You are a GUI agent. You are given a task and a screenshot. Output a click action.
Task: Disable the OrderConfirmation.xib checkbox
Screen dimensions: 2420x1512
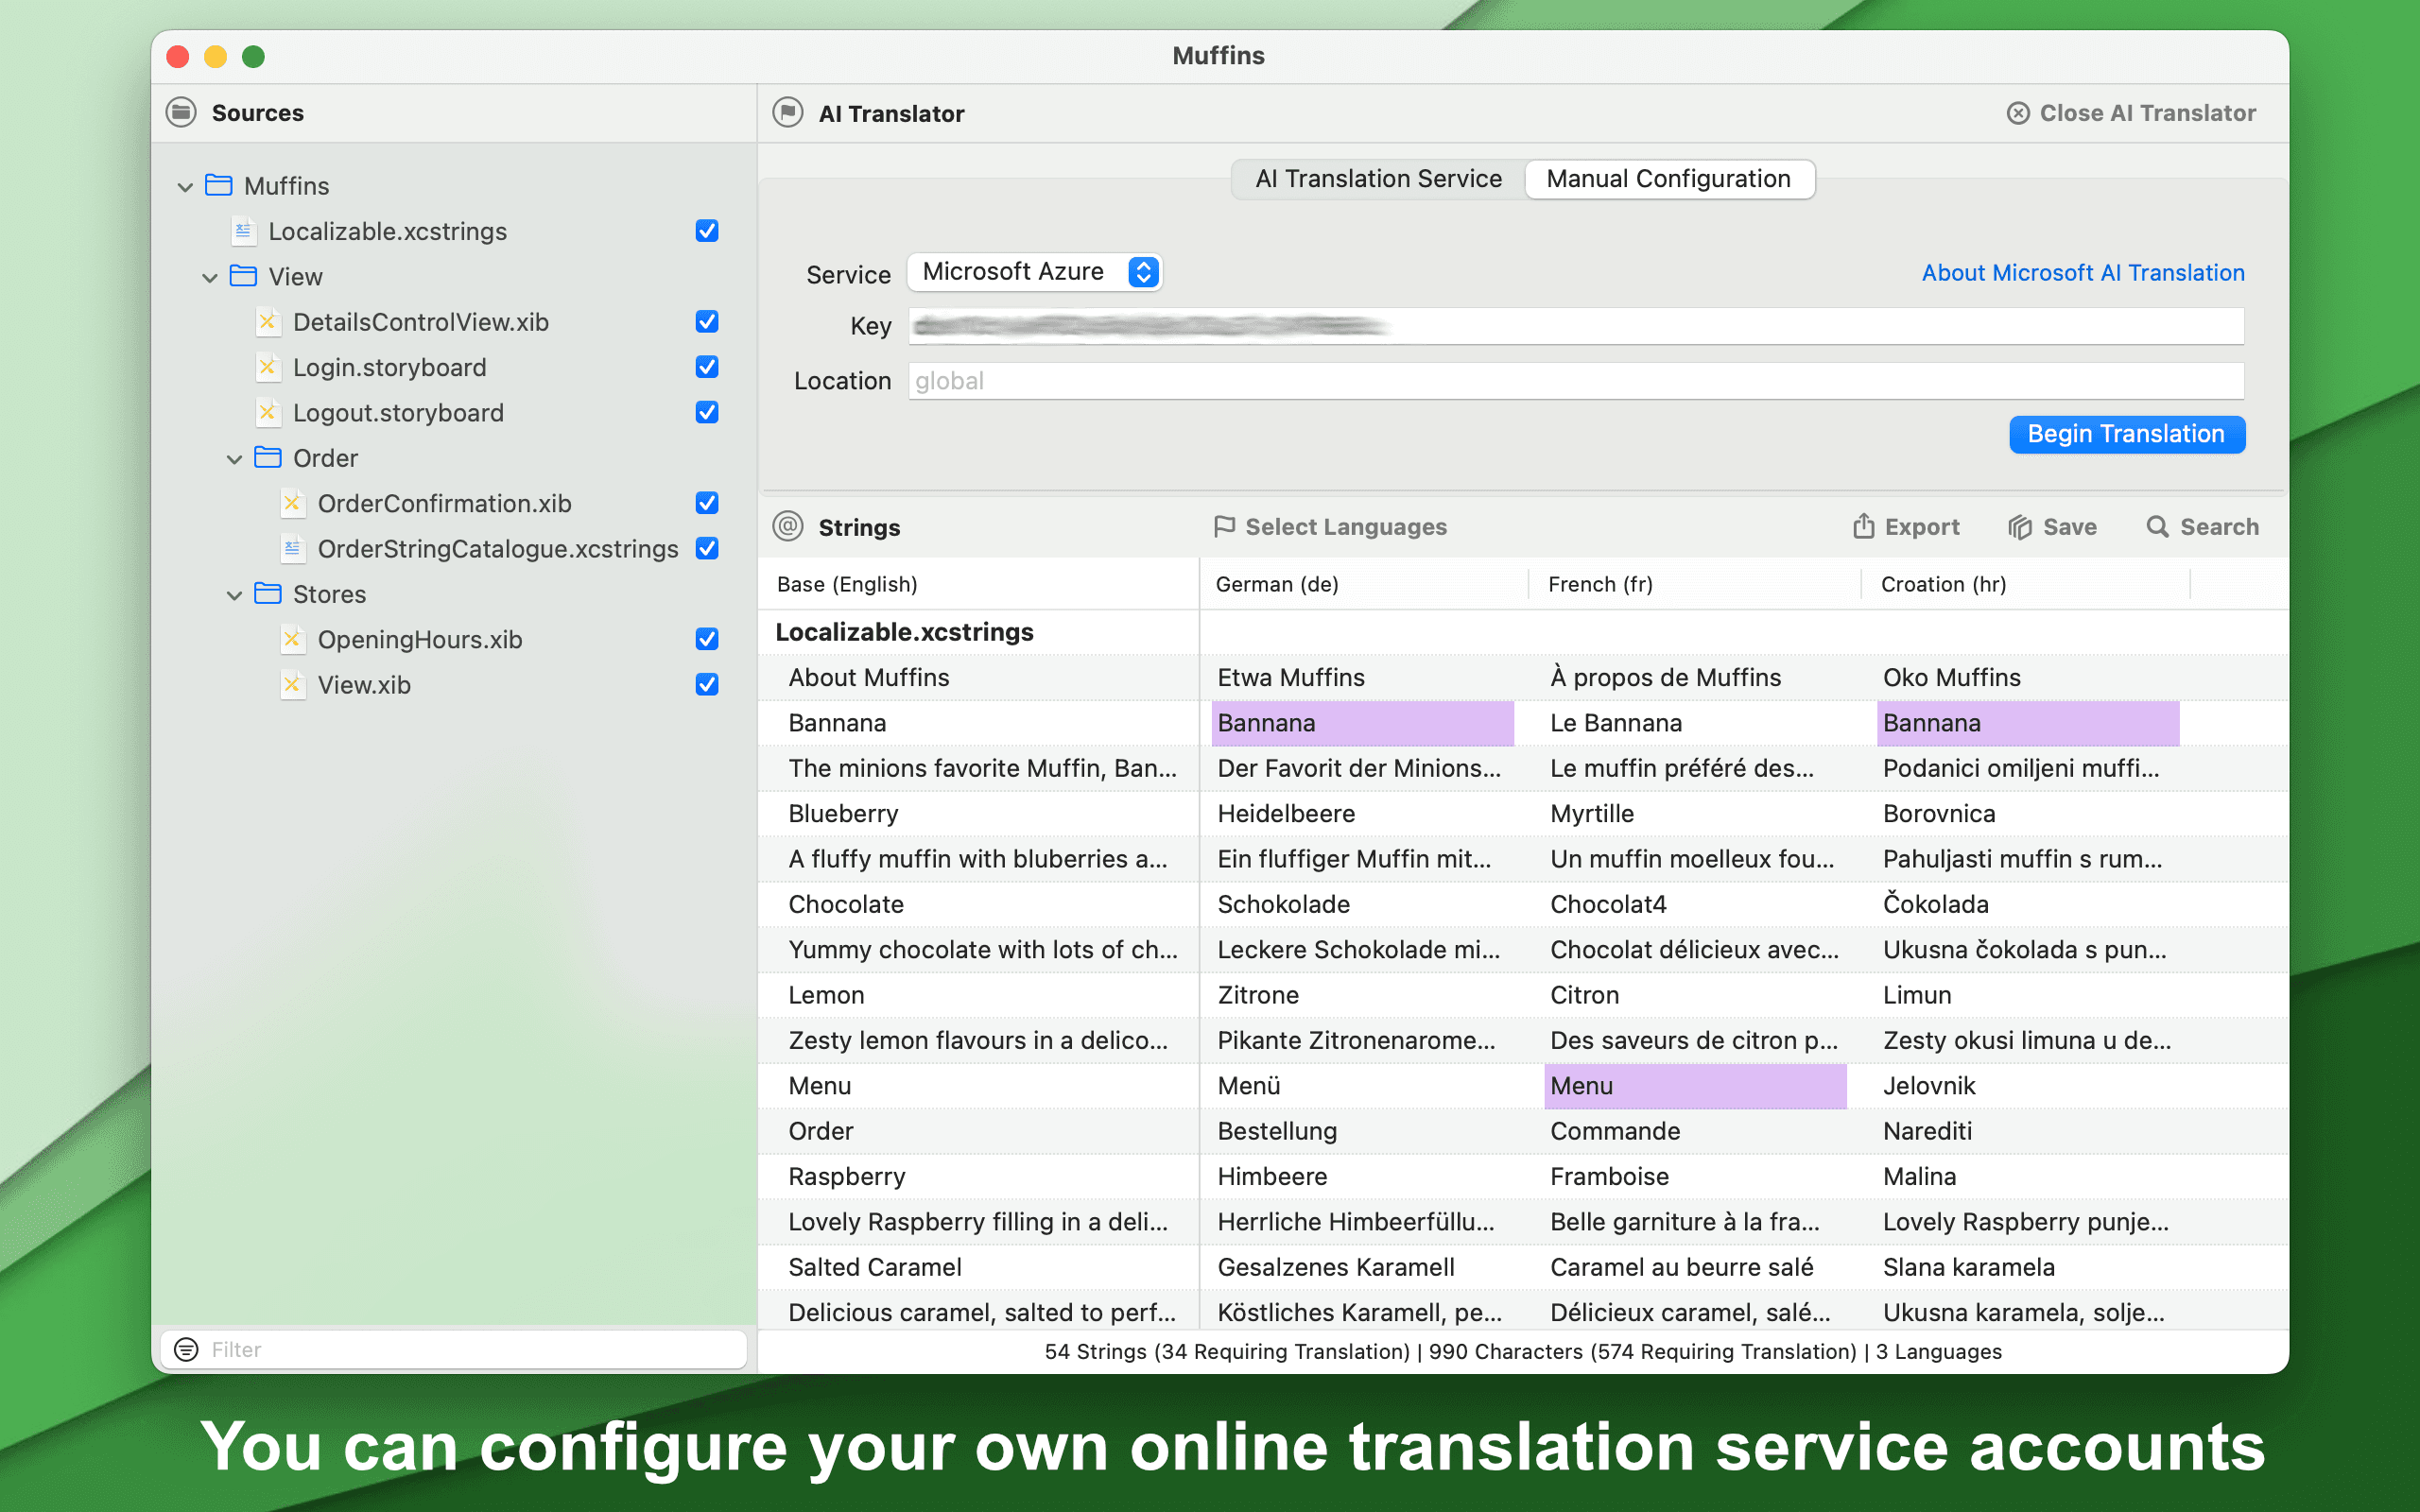click(707, 503)
